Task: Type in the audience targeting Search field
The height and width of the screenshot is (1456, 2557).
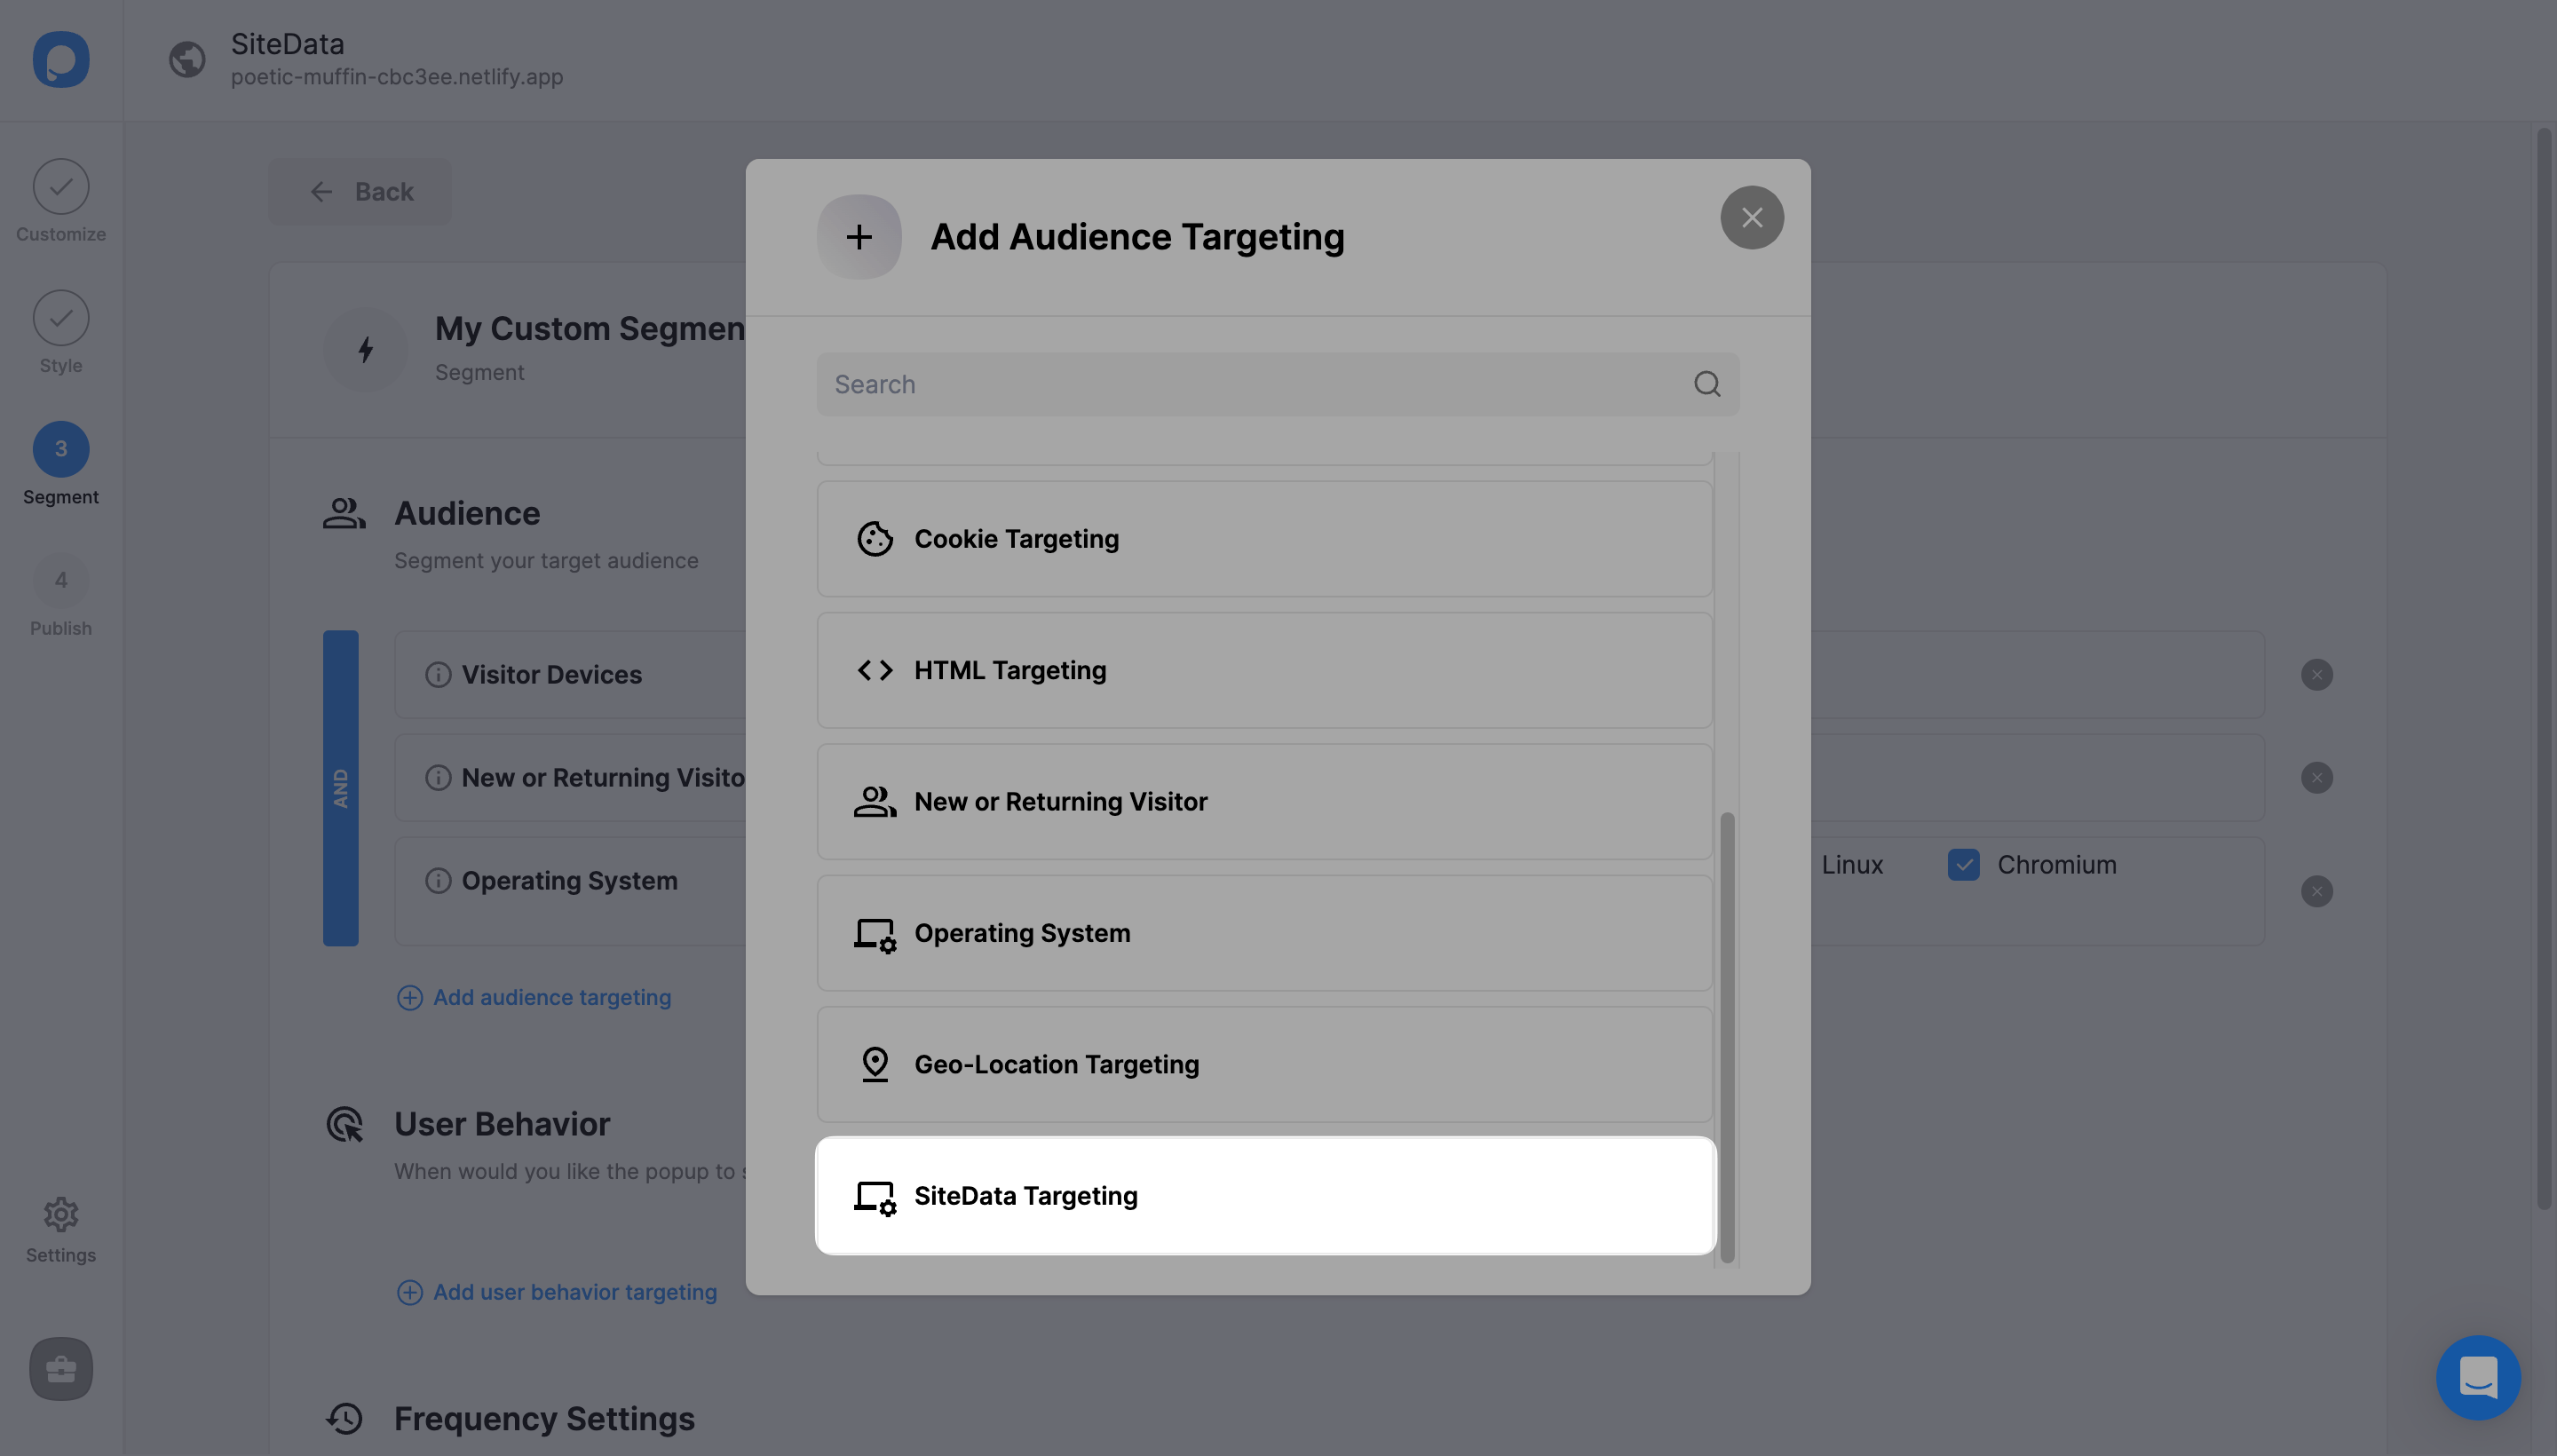Action: tap(1250, 384)
